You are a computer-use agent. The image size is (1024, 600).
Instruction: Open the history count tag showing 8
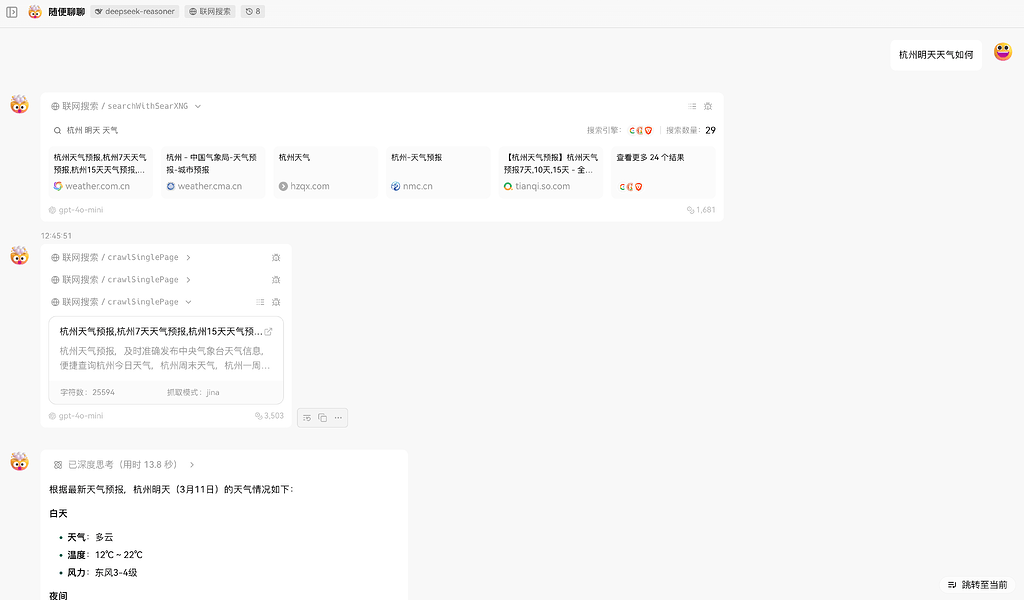click(x=253, y=12)
